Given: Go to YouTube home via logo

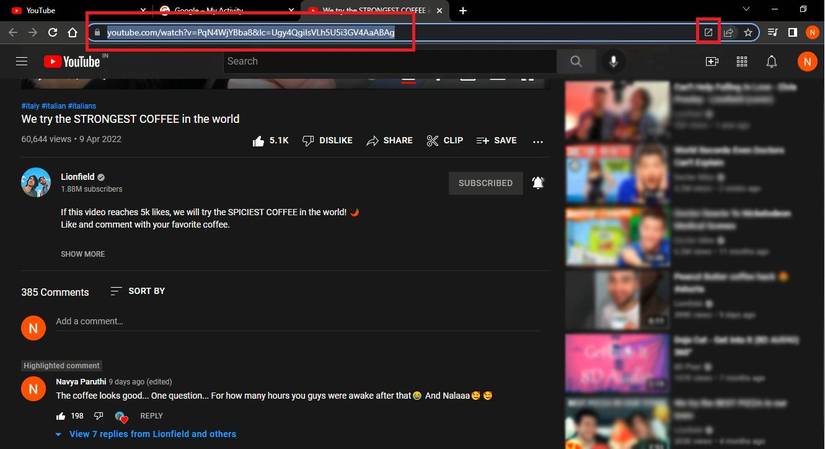Looking at the screenshot, I should (72, 62).
